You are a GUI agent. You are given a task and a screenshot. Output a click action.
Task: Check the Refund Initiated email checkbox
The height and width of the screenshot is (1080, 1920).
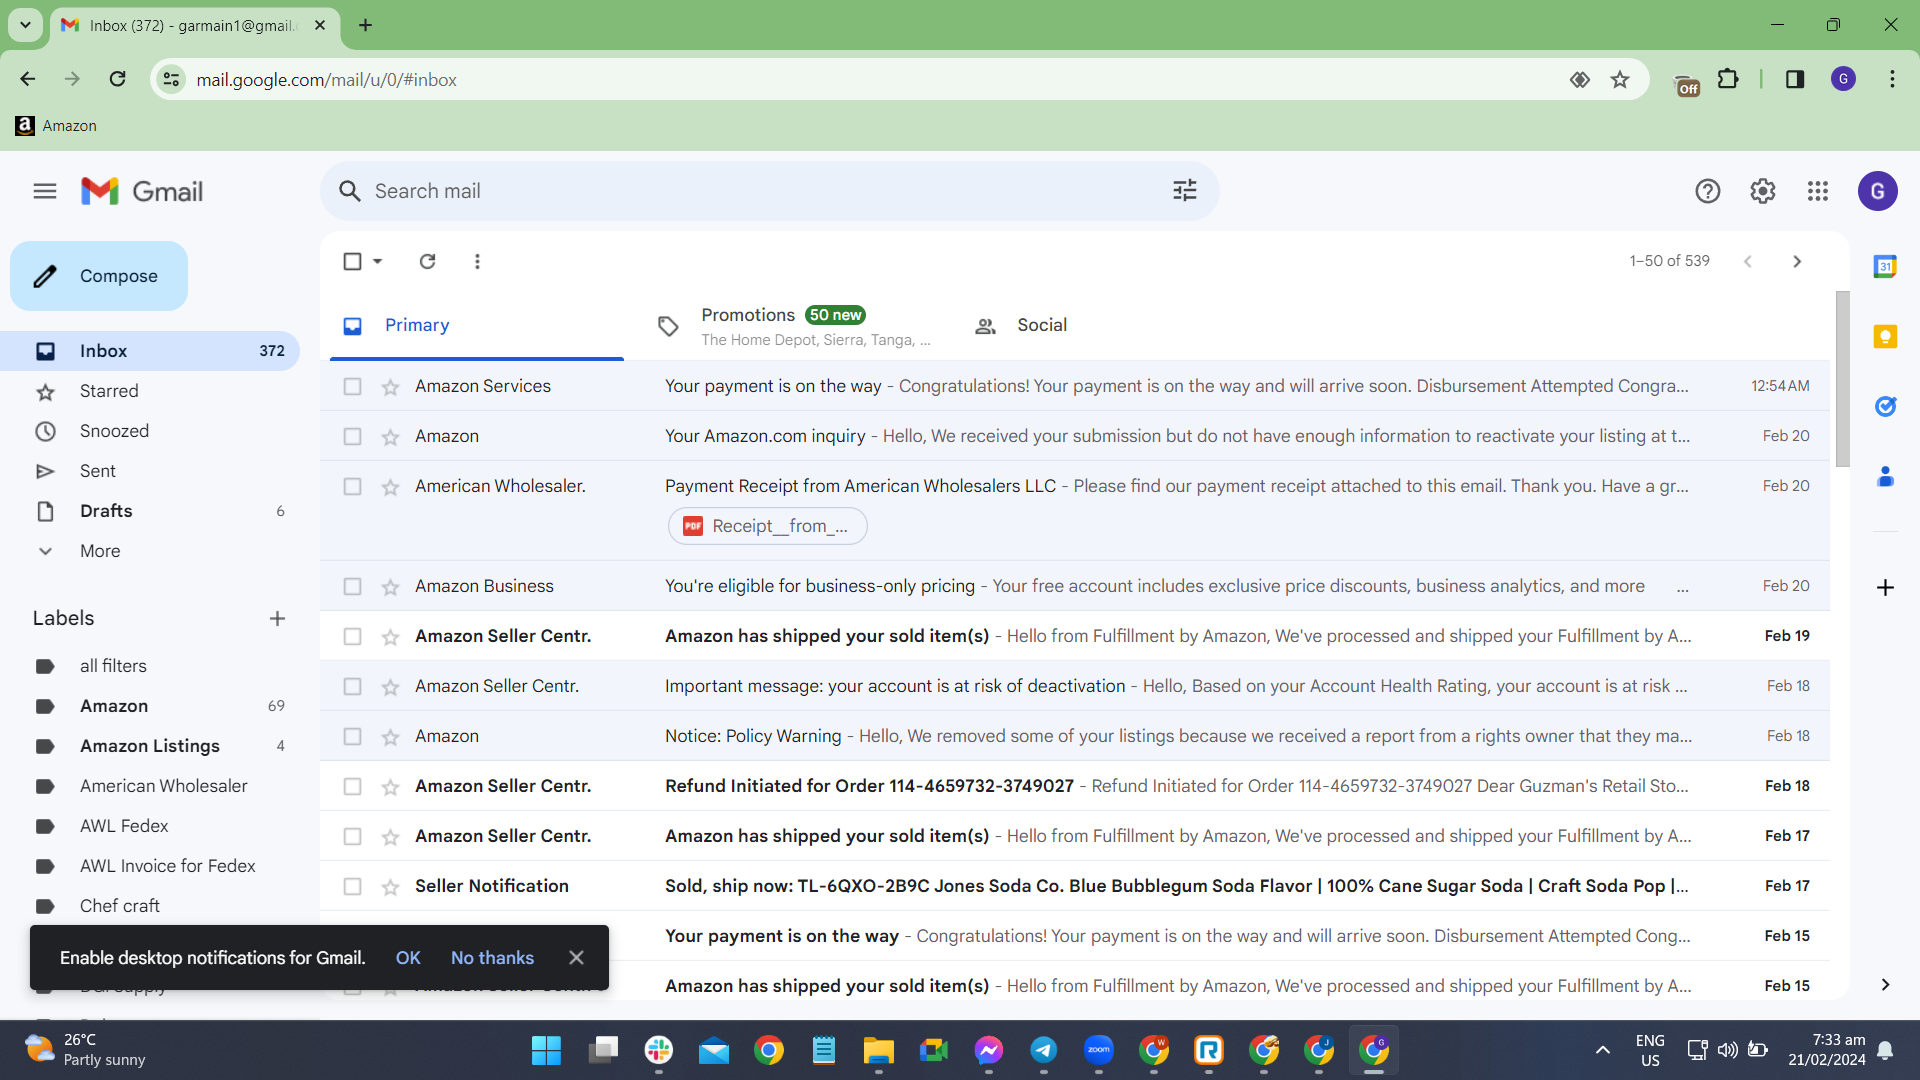pos(352,786)
